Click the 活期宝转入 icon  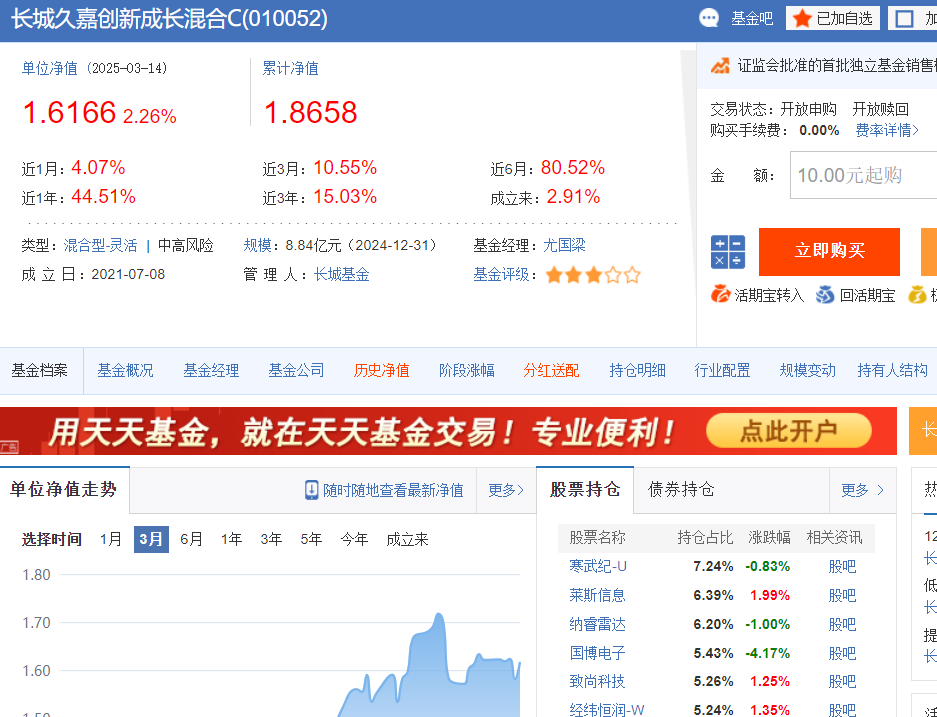[x=720, y=295]
